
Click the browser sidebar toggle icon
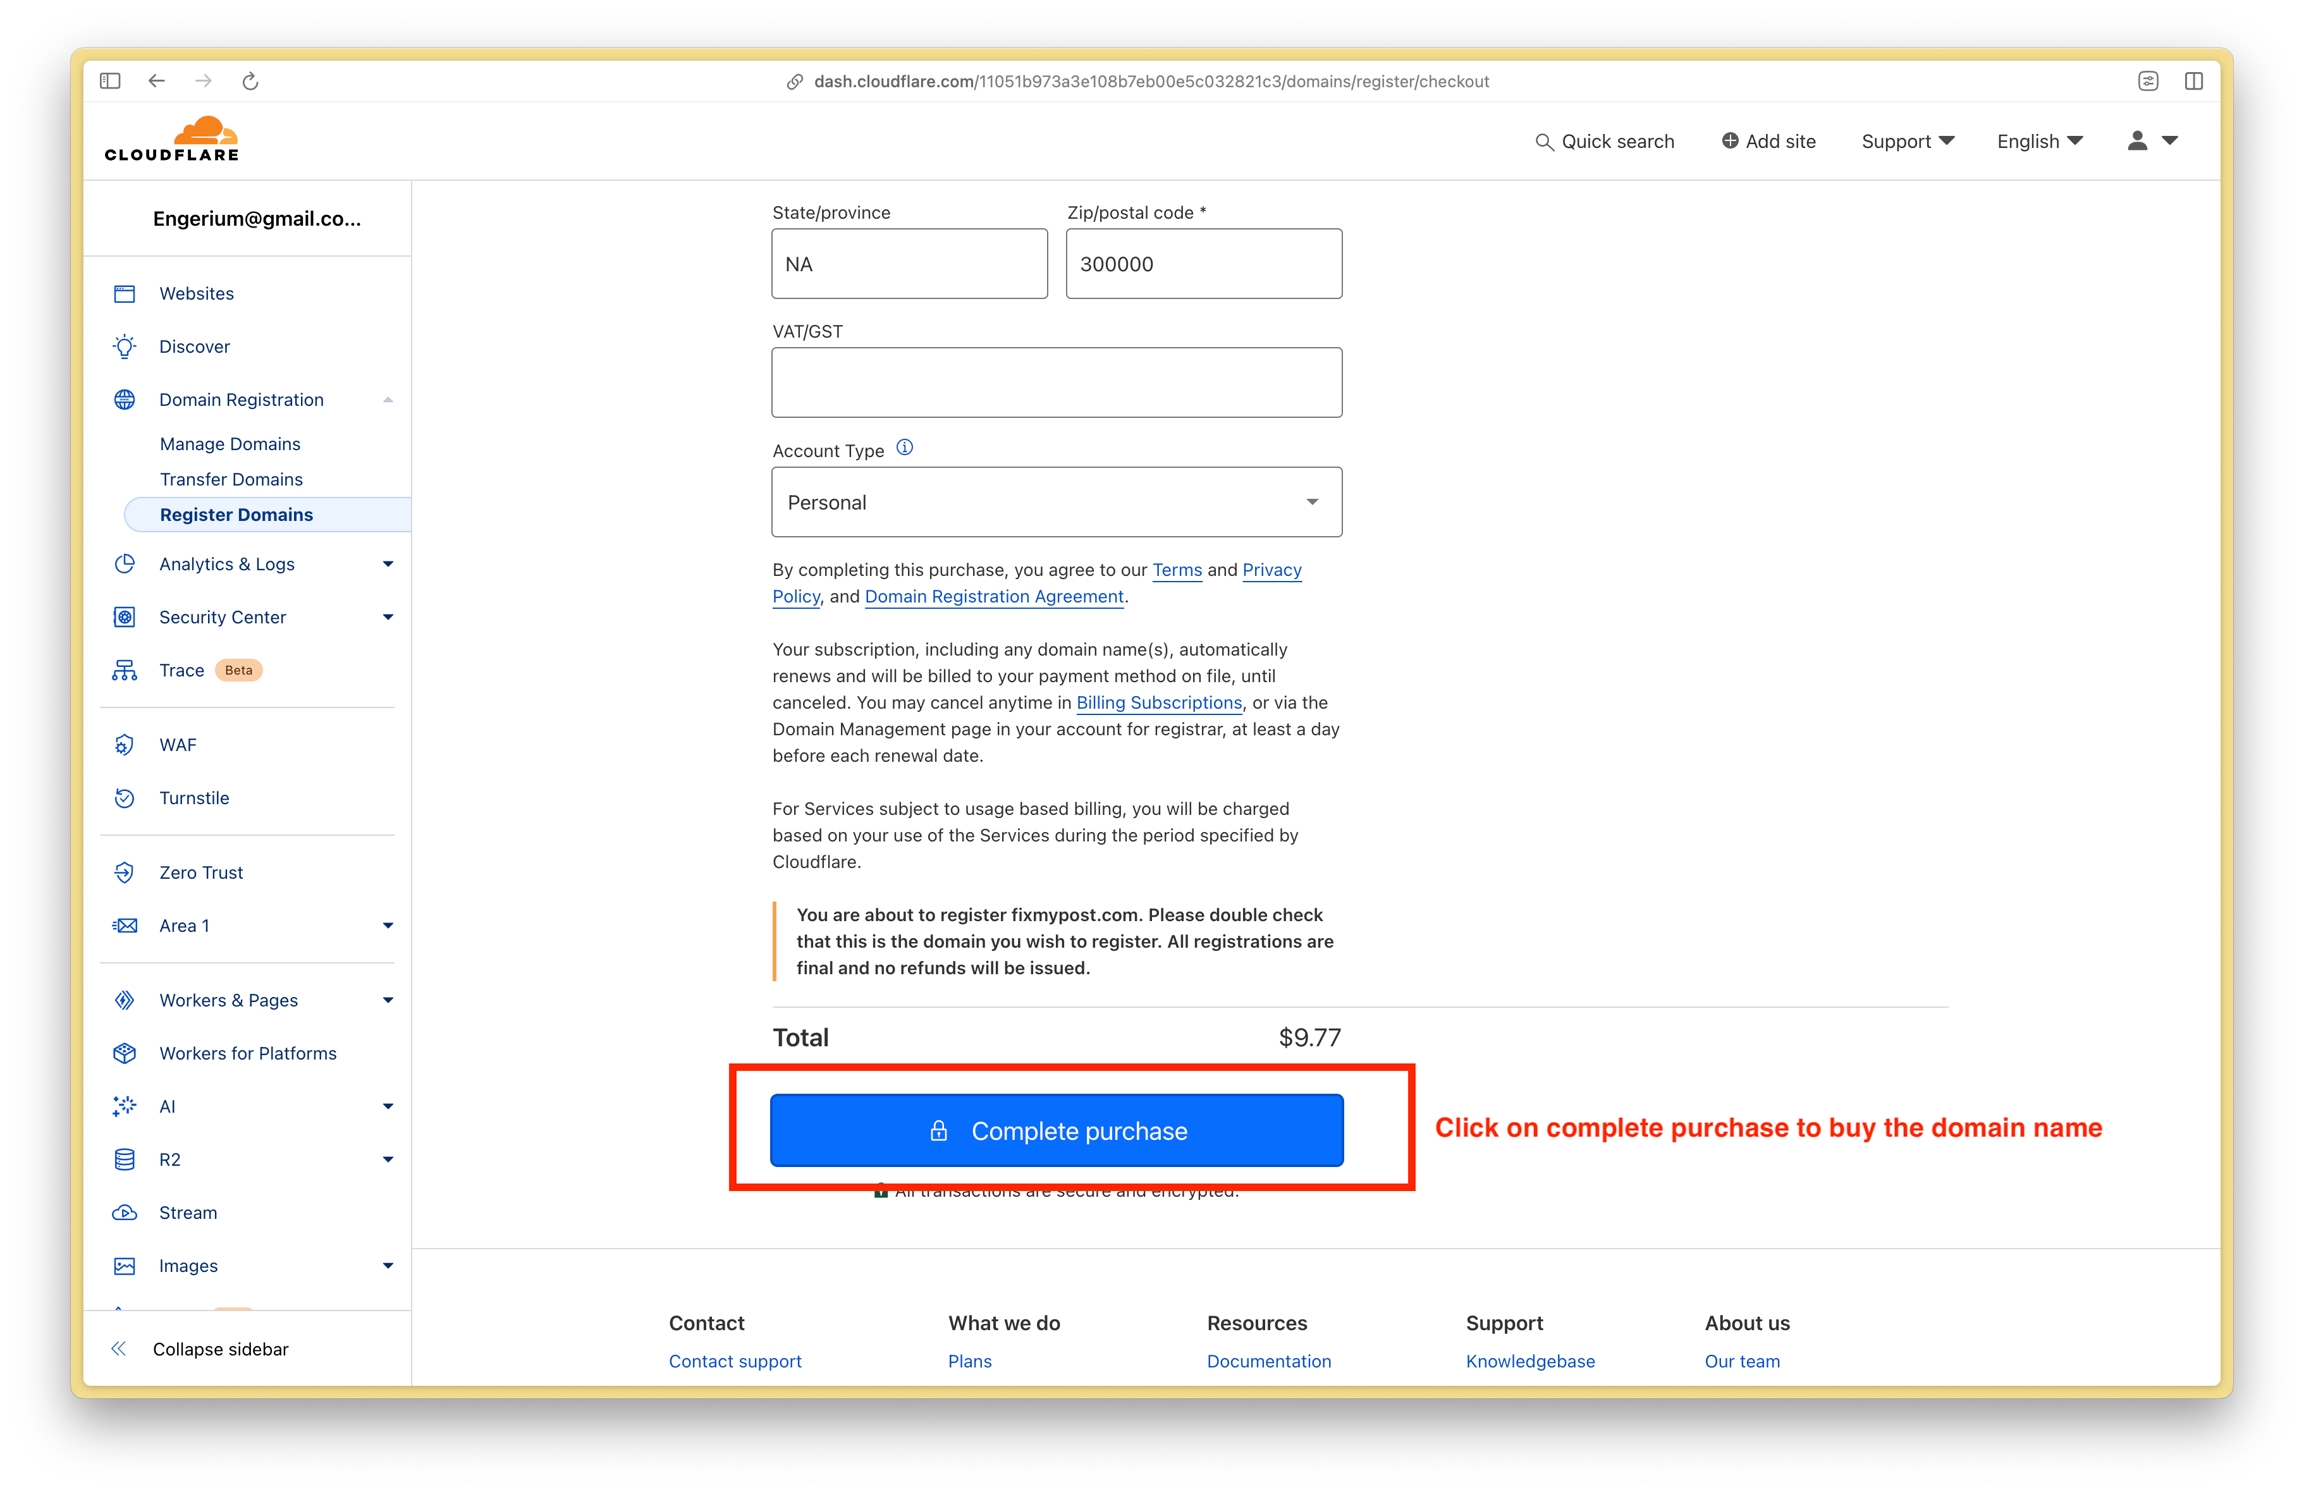pyautogui.click(x=110, y=81)
